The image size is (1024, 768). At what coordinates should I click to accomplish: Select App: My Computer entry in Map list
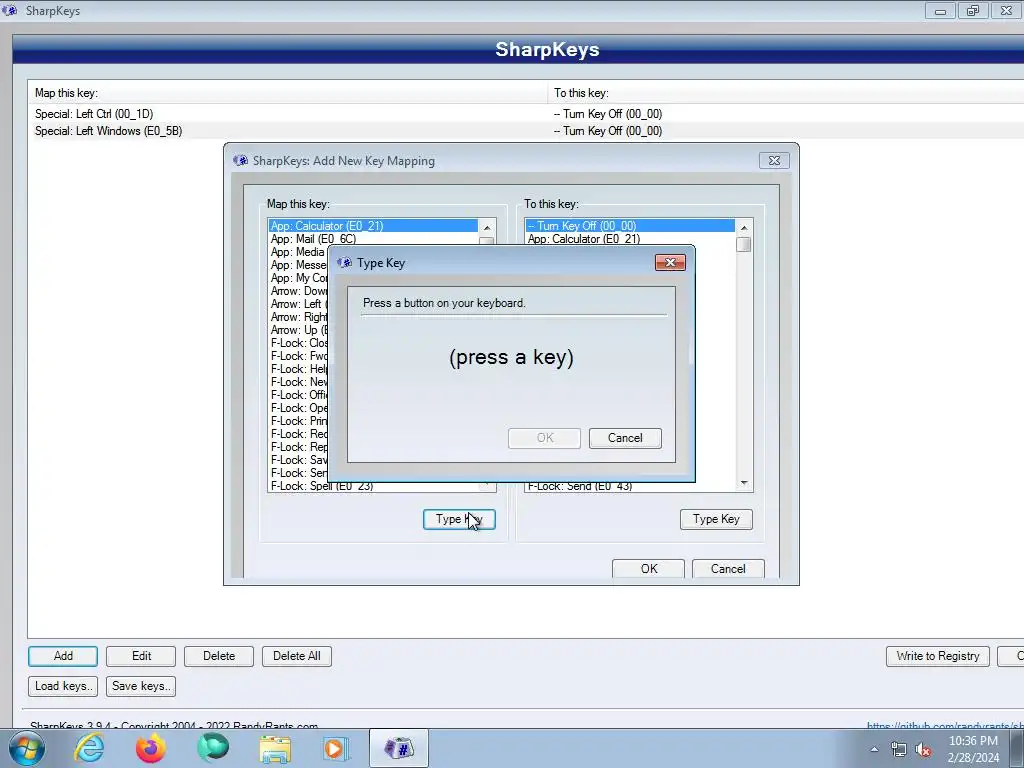click(299, 278)
